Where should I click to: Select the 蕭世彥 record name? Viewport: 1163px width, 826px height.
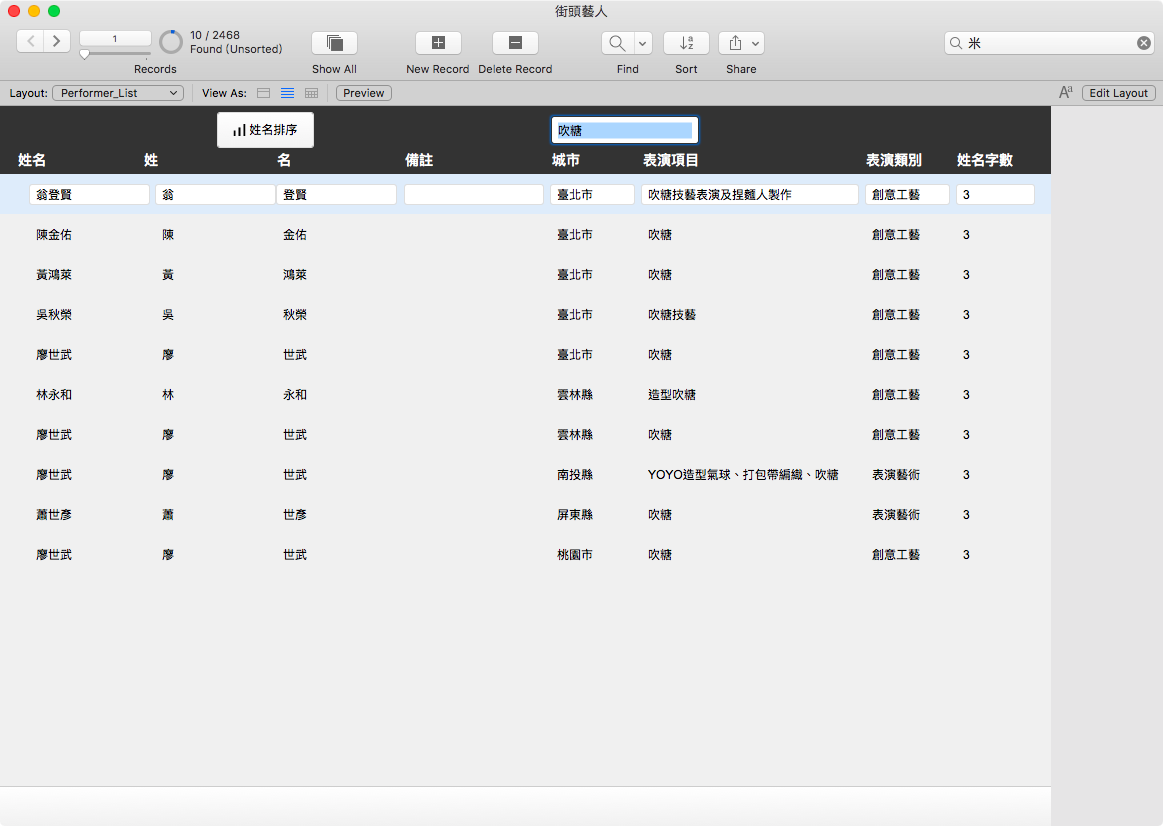coord(54,515)
